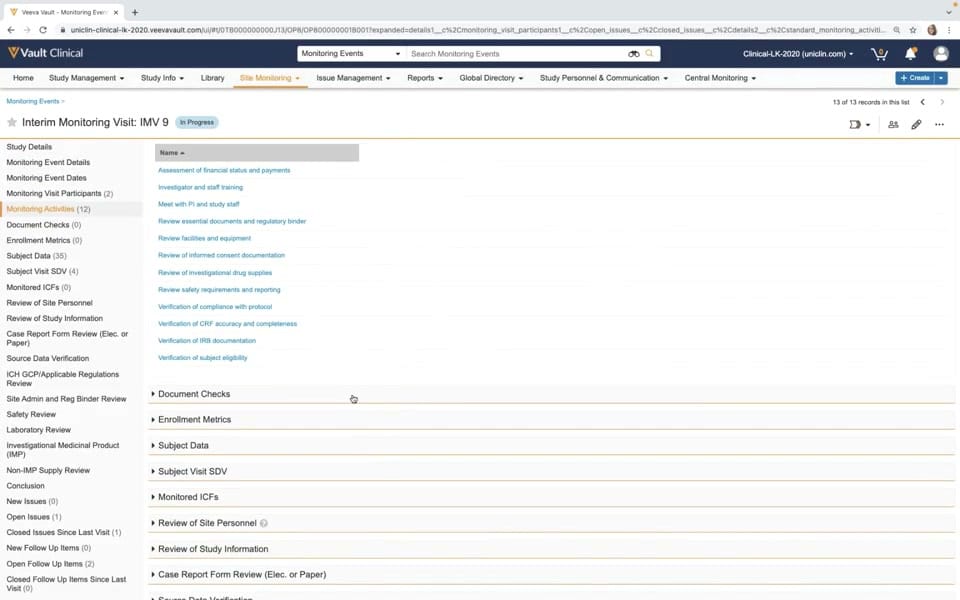Open Study Personnel & Communication menu
This screenshot has width=960, height=600.
(x=604, y=78)
